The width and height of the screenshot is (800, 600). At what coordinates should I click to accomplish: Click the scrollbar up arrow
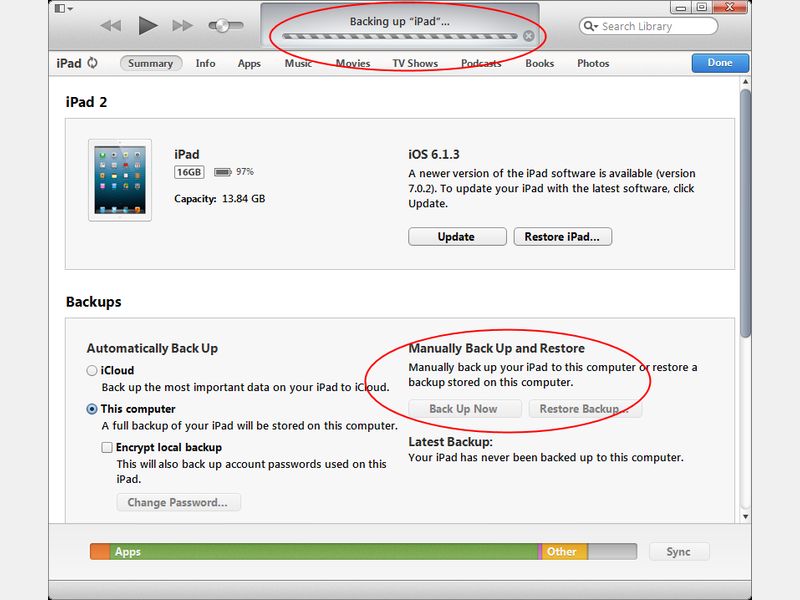[745, 82]
